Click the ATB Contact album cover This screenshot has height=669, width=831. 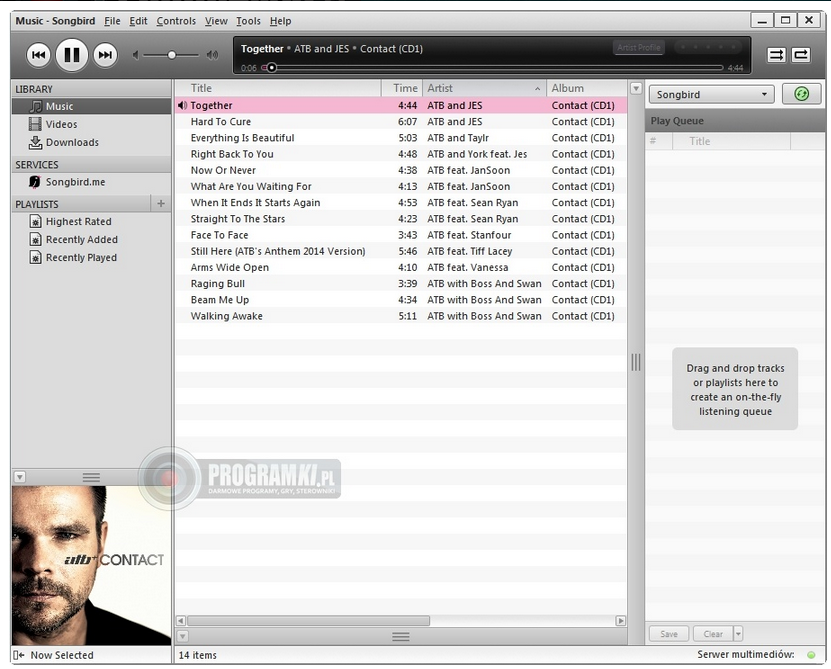coord(91,565)
